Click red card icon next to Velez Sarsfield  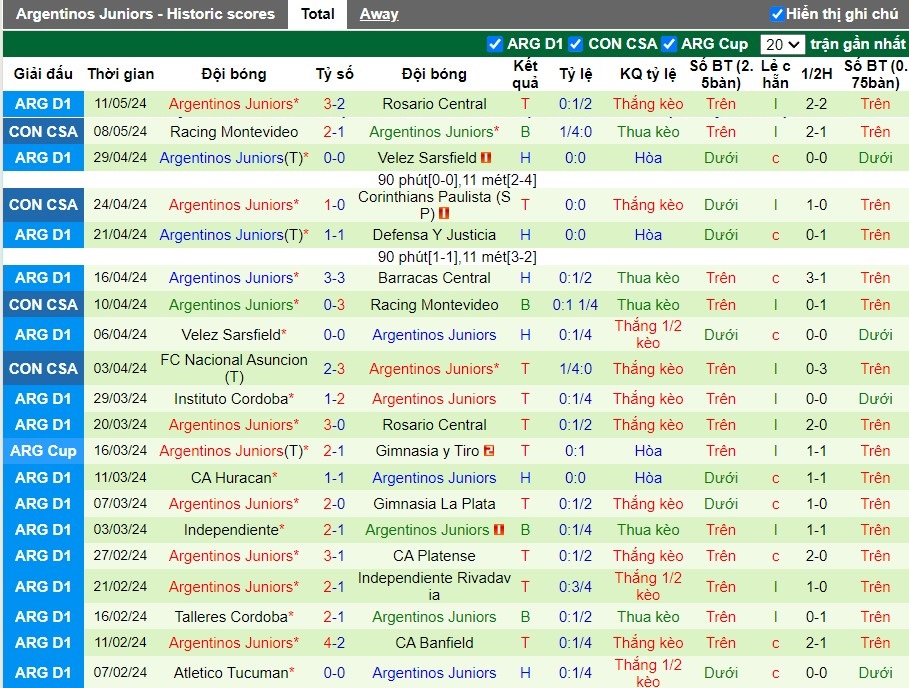[486, 158]
